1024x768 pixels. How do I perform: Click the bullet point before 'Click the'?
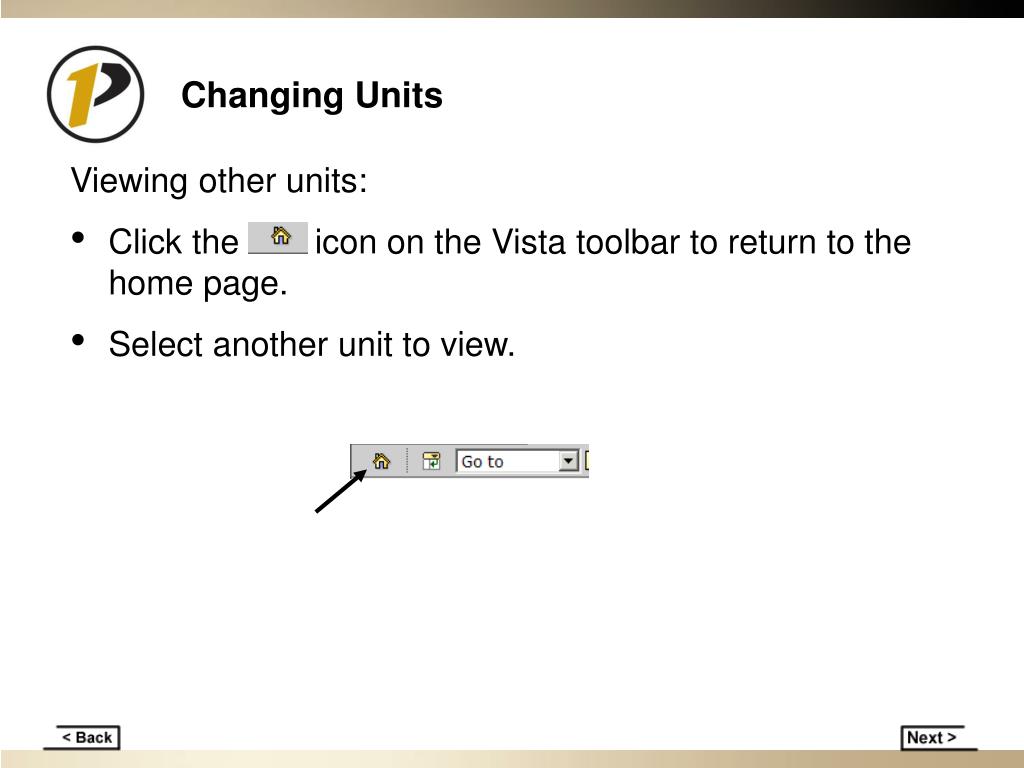point(78,238)
